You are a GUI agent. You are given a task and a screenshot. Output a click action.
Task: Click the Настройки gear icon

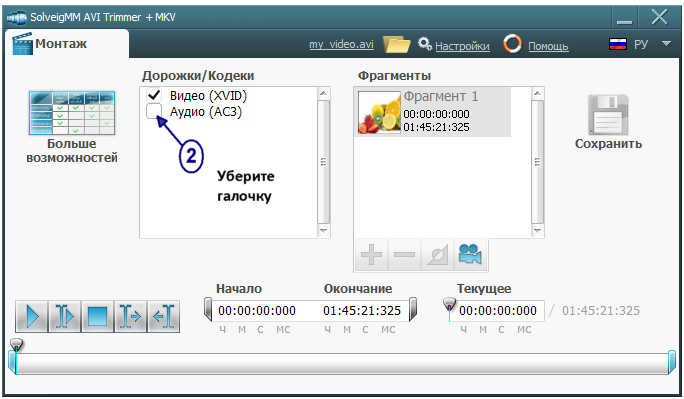[424, 44]
